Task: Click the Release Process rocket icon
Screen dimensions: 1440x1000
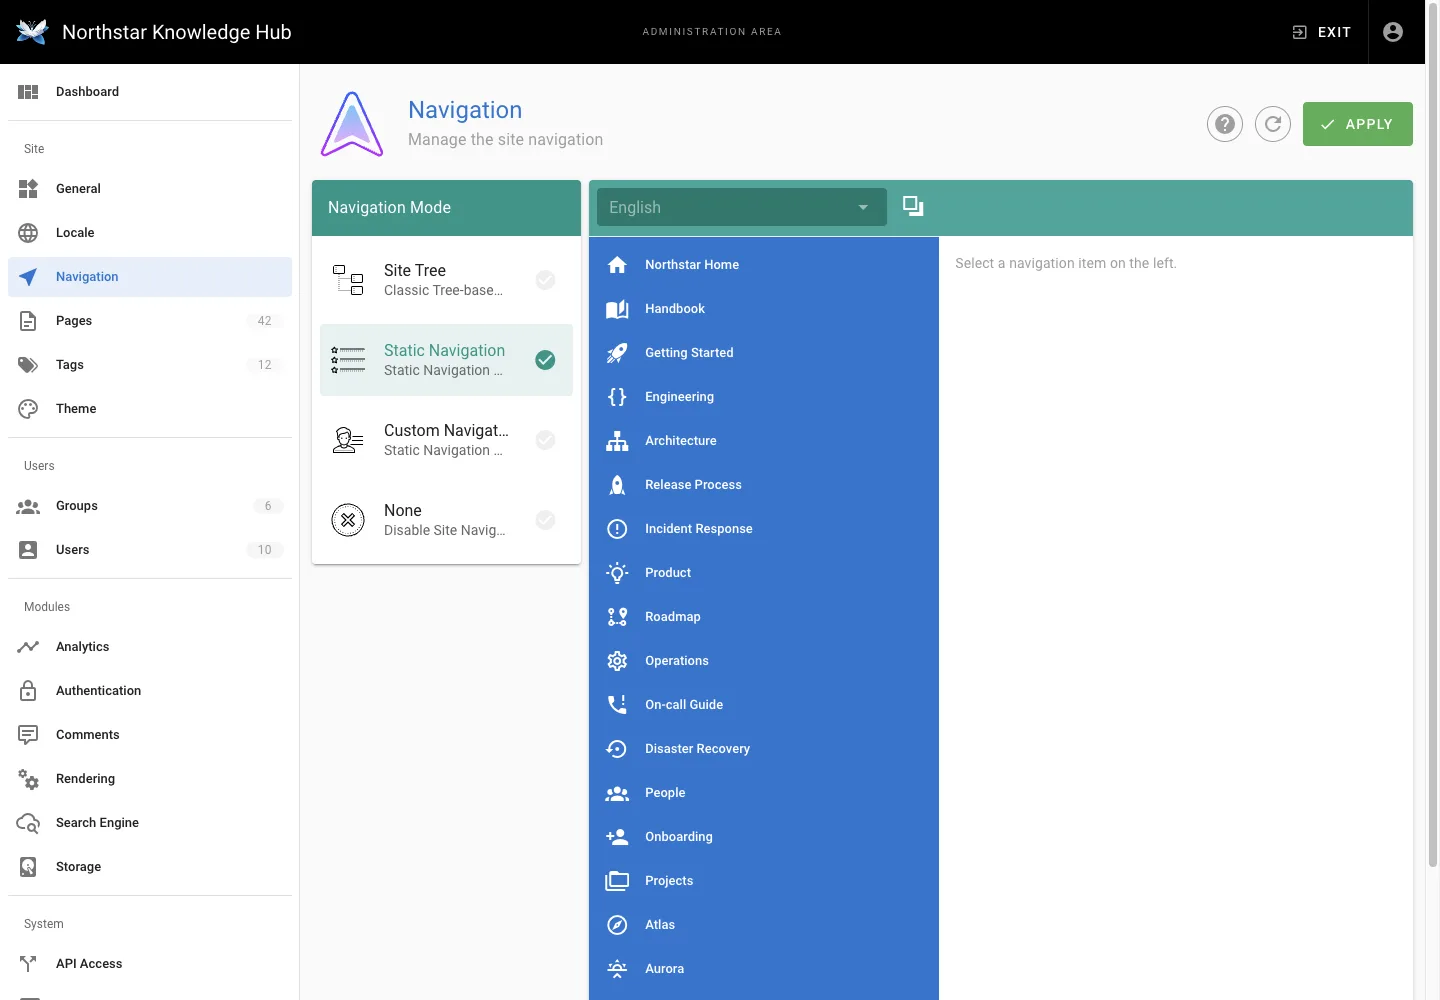Action: pos(617,485)
